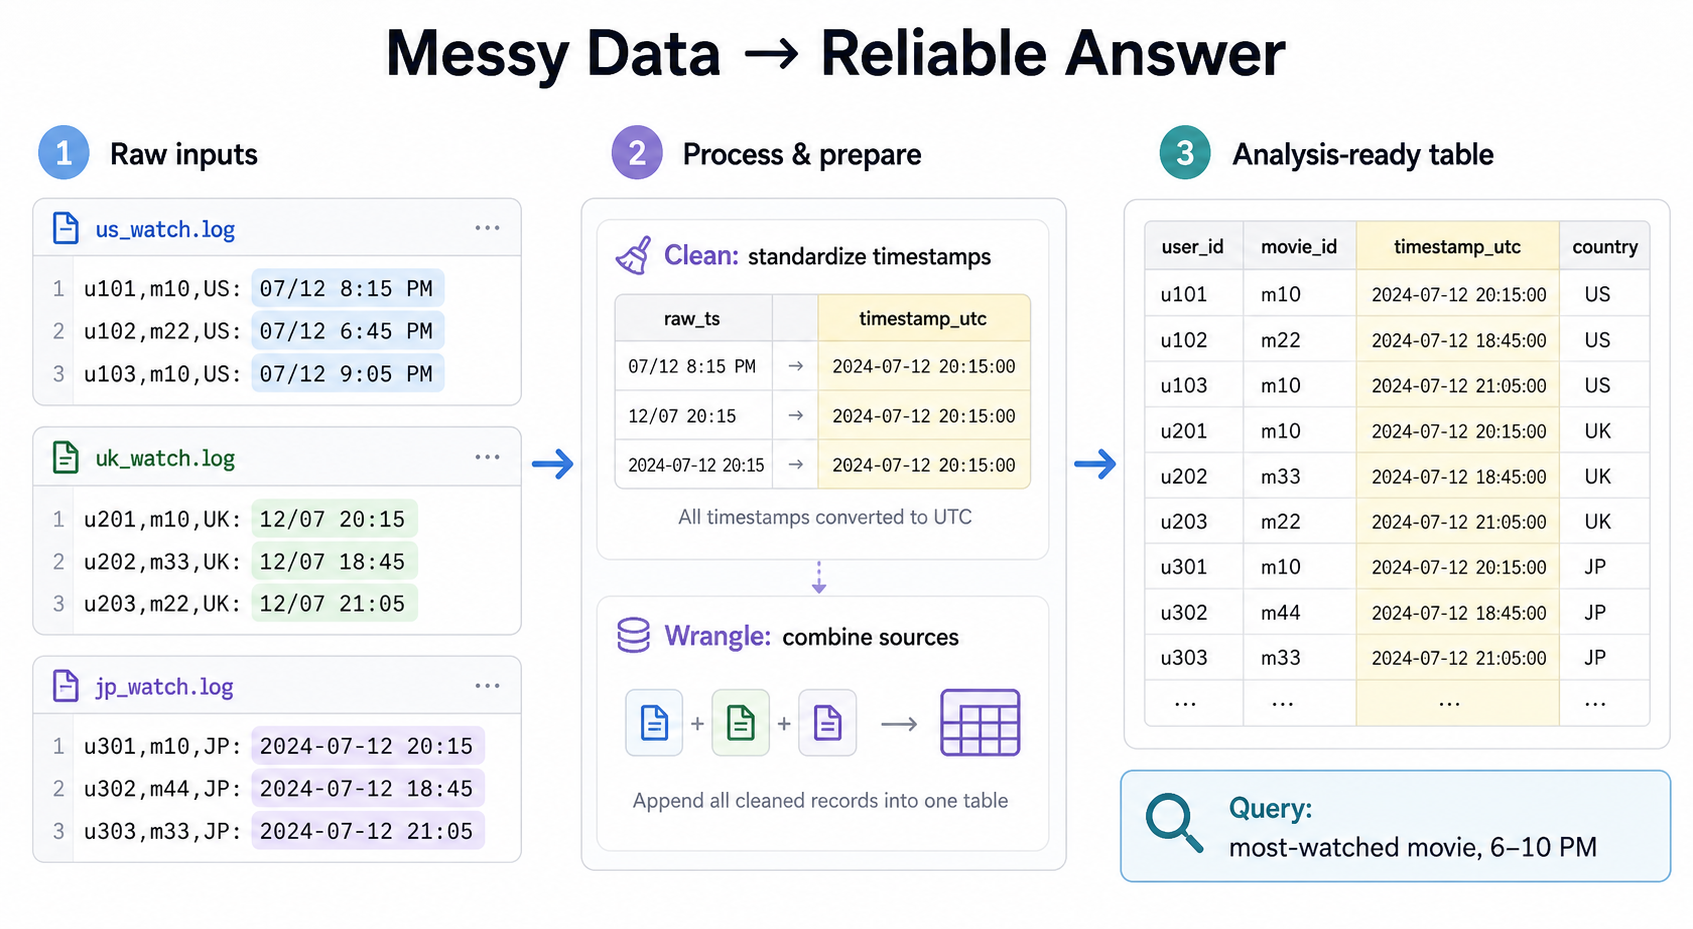This screenshot has height=929, width=1693.
Task: Select the raw_ts column header
Action: tap(692, 318)
